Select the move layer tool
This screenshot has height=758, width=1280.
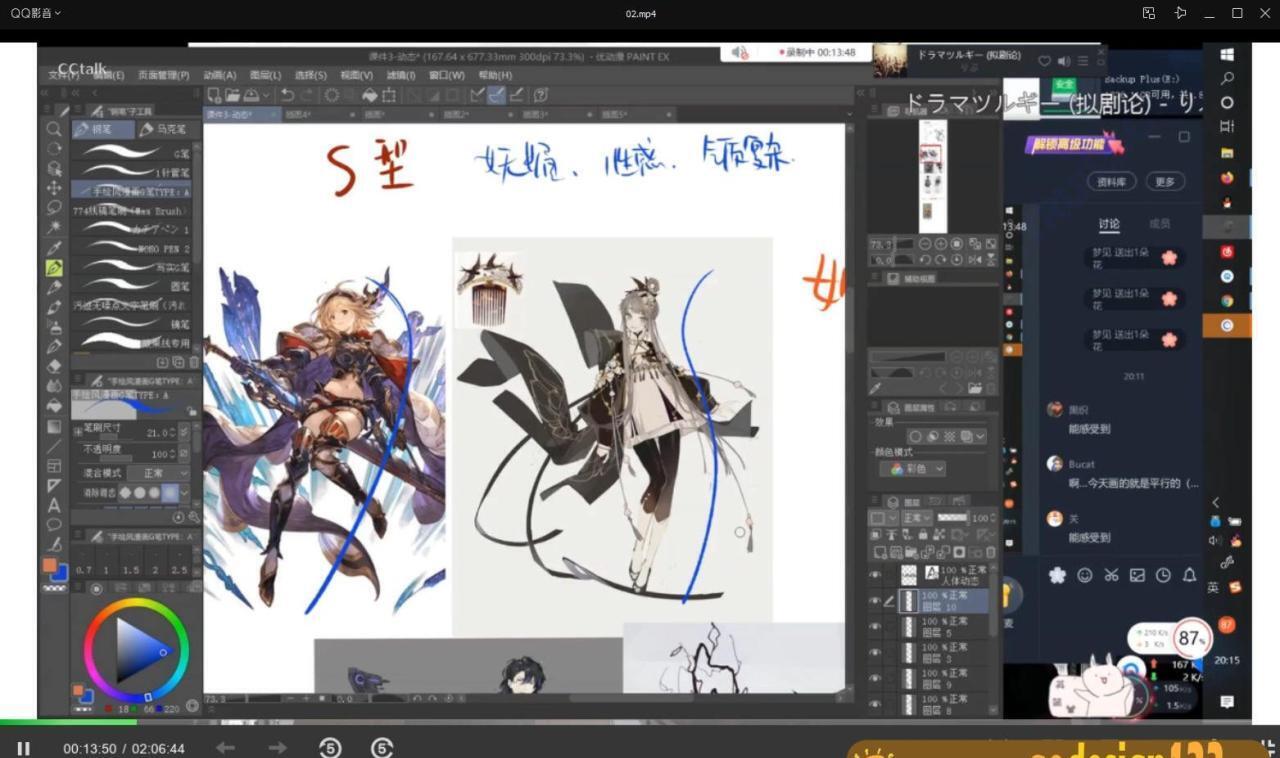[54, 188]
